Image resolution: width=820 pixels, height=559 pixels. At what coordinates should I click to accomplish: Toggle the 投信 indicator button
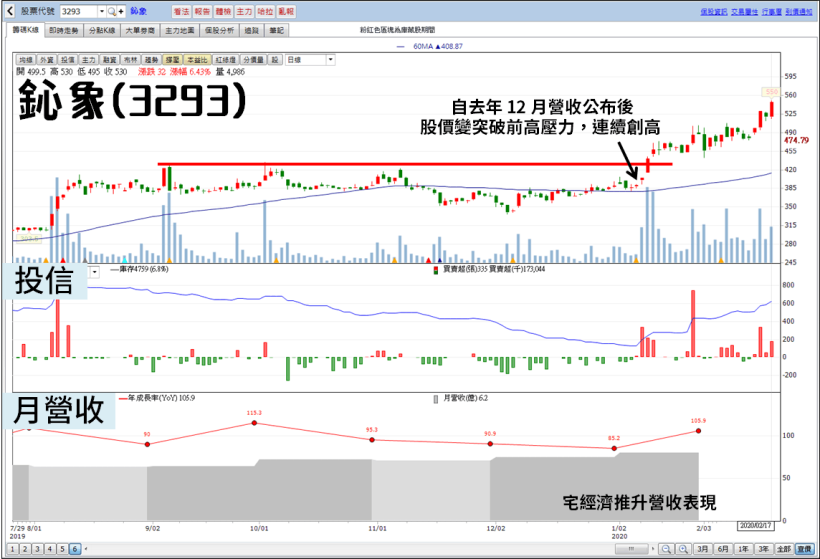[67, 60]
